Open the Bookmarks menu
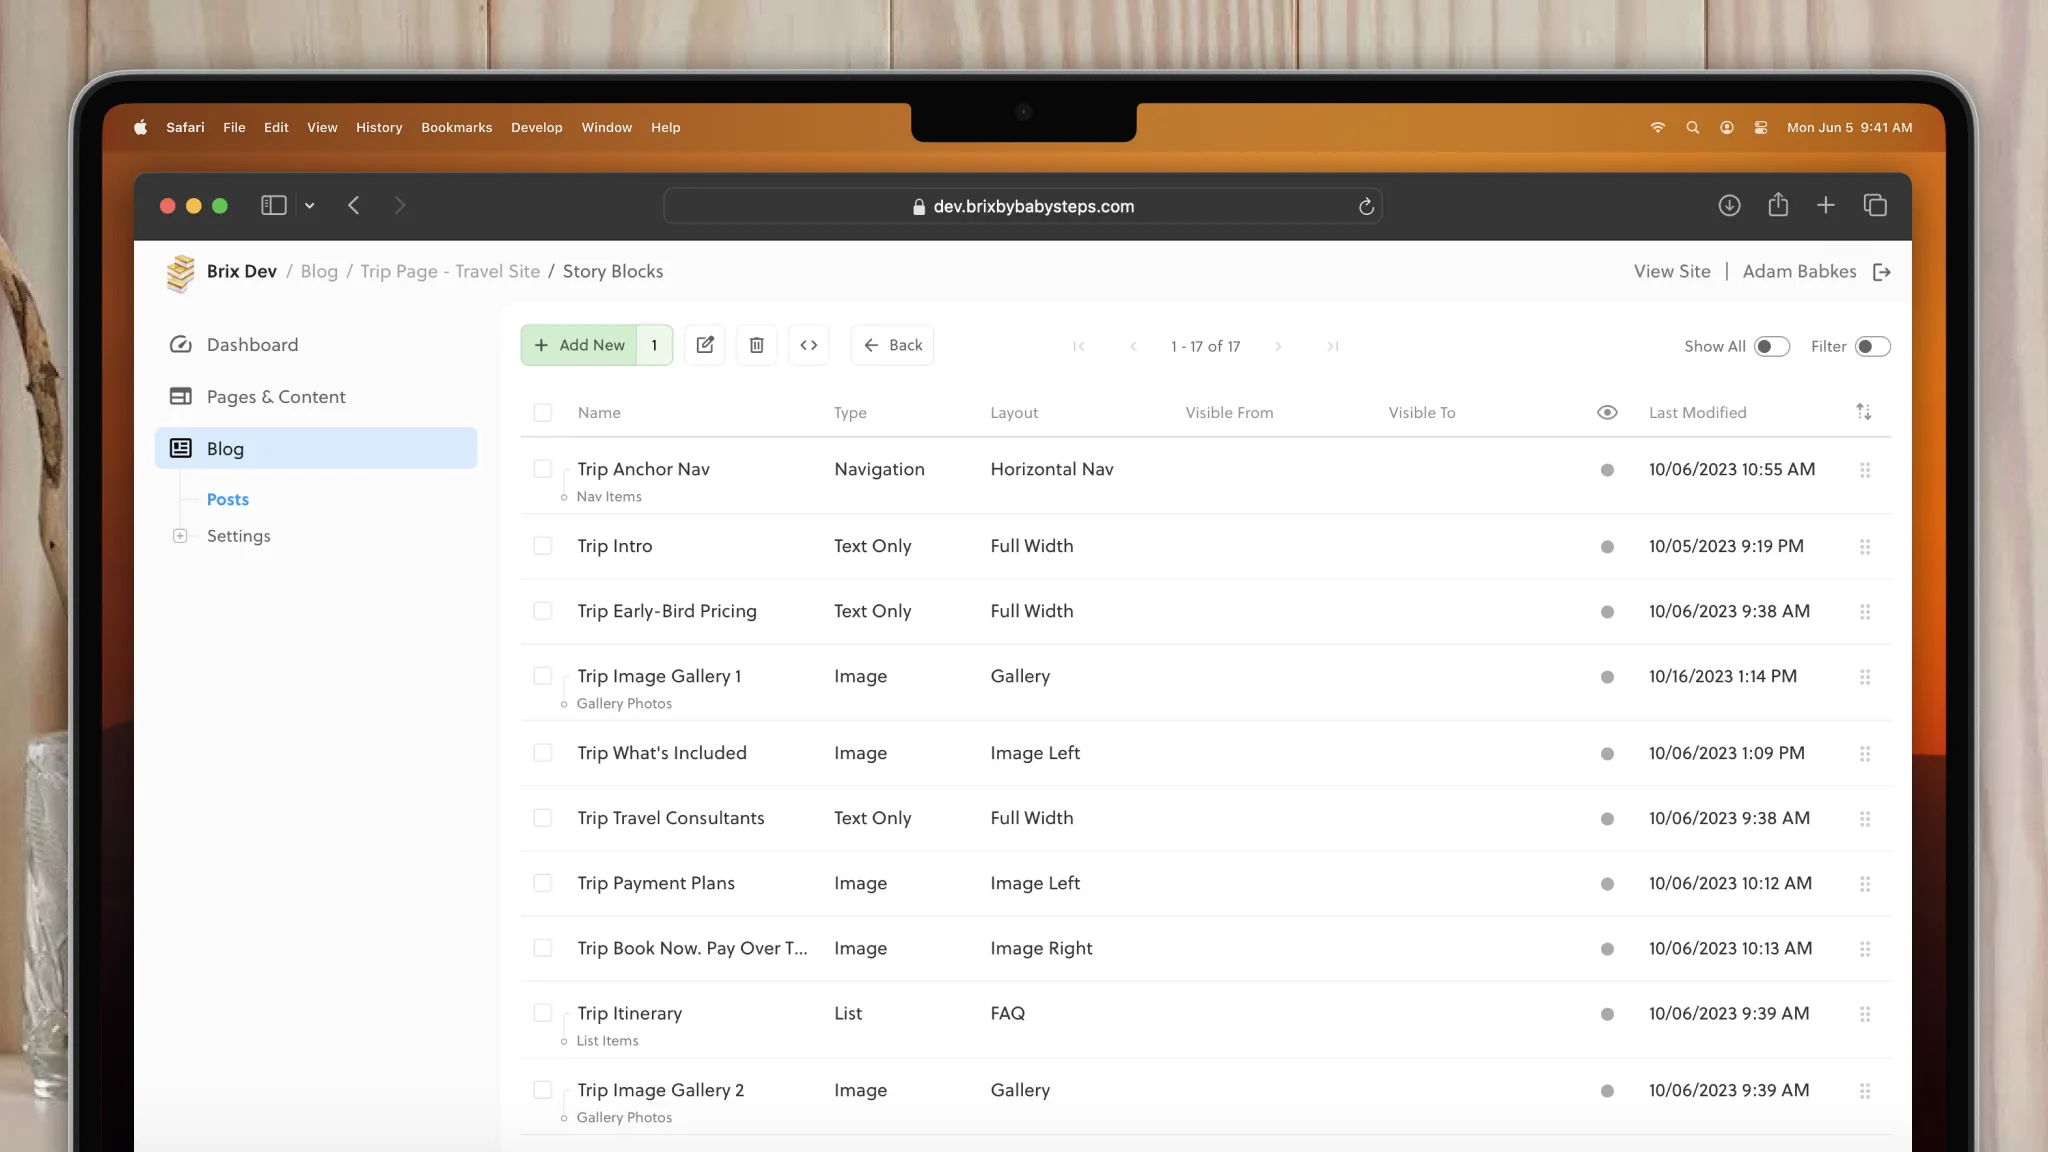This screenshot has height=1152, width=2048. pos(456,127)
